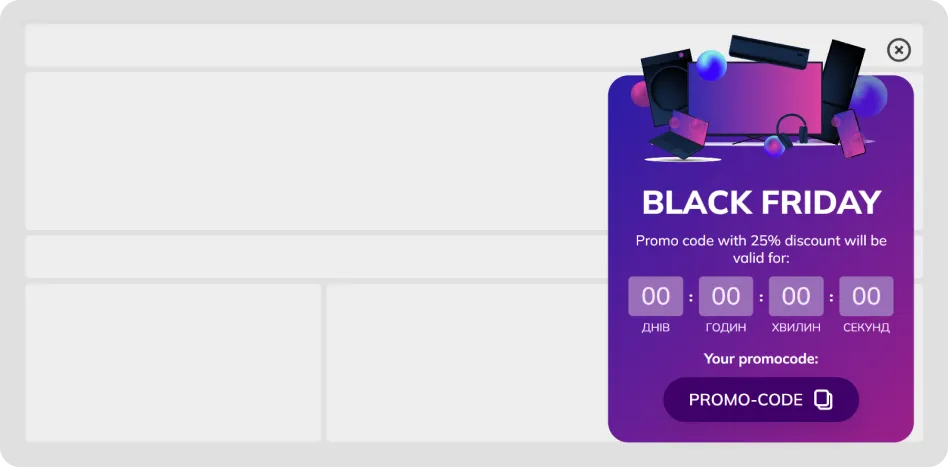This screenshot has width=948, height=467.
Task: Click the seconds countdown box
Action: (866, 296)
